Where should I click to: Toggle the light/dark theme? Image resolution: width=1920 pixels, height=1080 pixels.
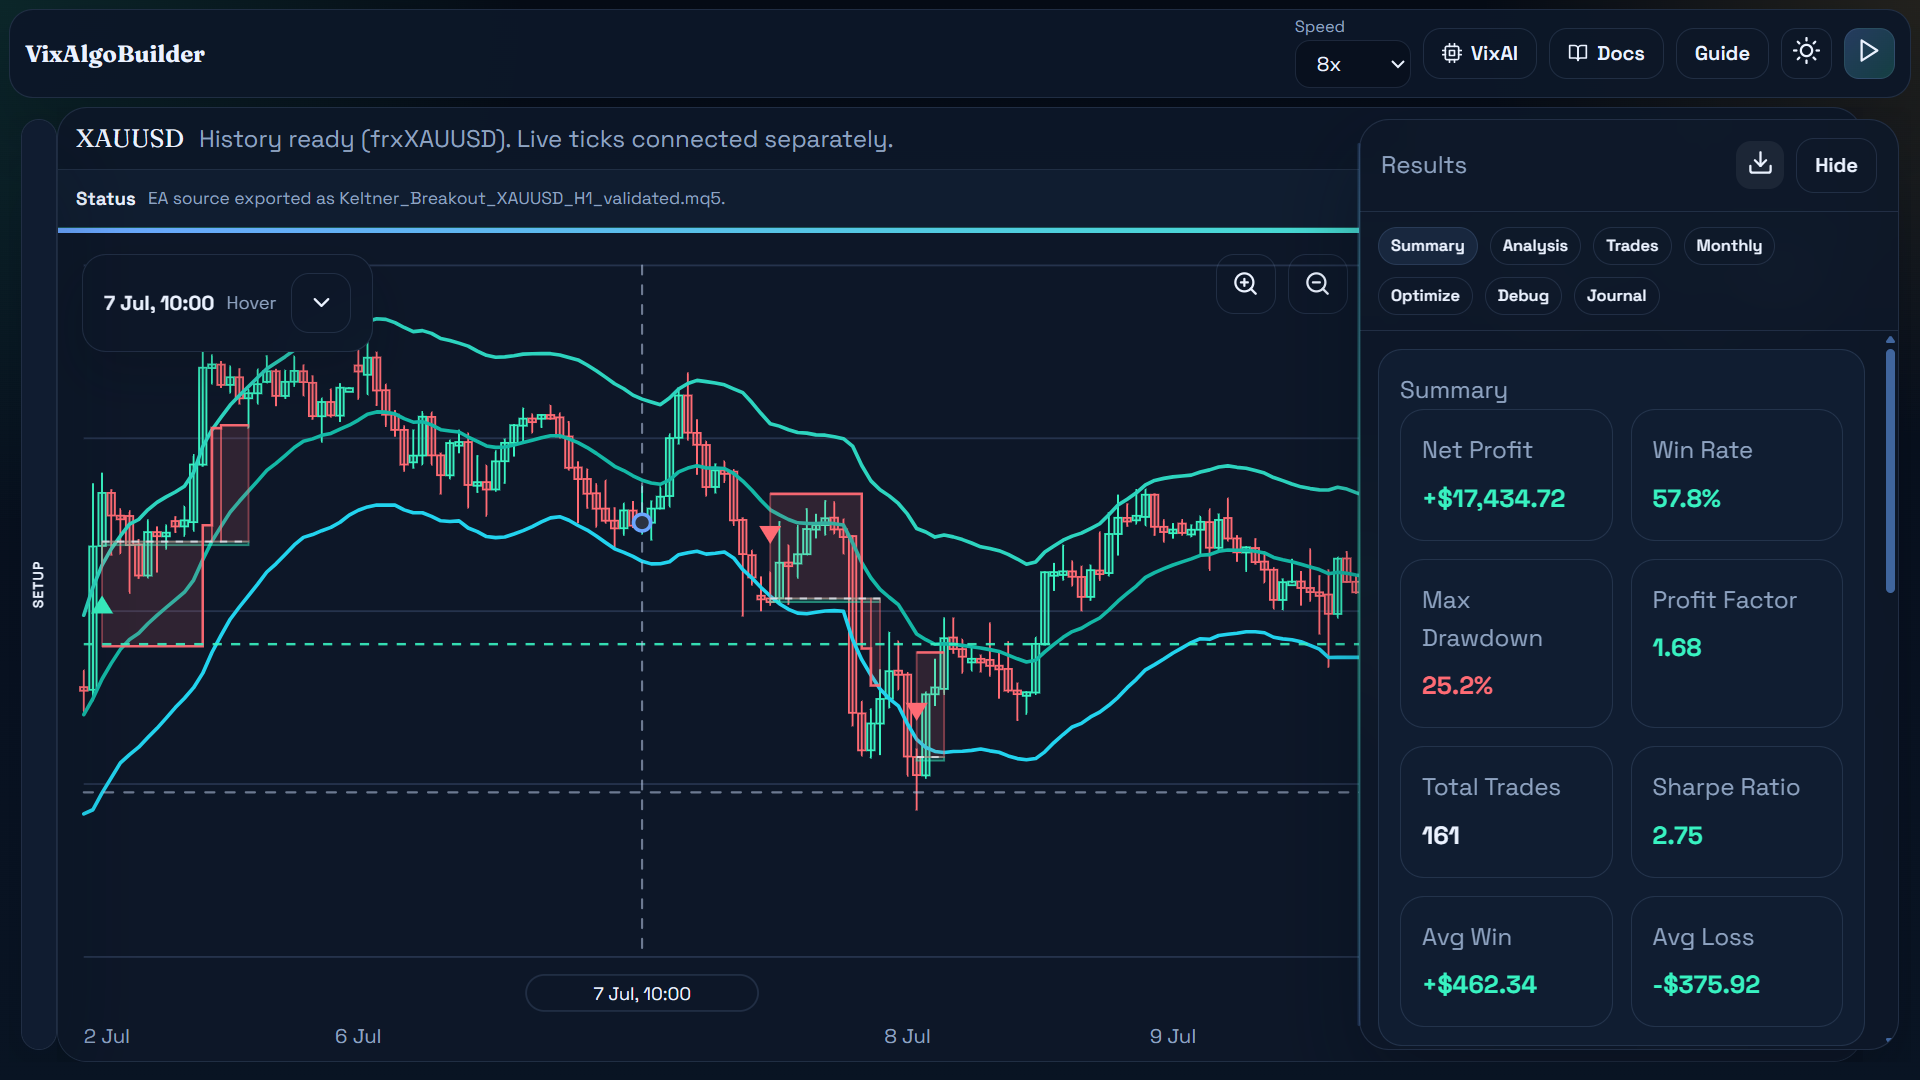click(x=1806, y=52)
